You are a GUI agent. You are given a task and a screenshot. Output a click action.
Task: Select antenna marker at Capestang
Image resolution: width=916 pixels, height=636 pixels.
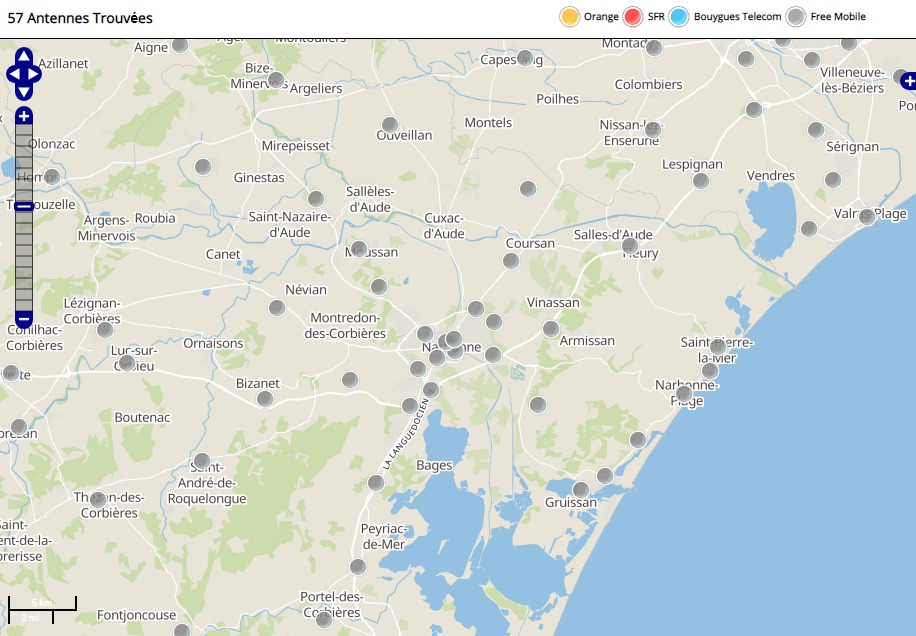525,57
